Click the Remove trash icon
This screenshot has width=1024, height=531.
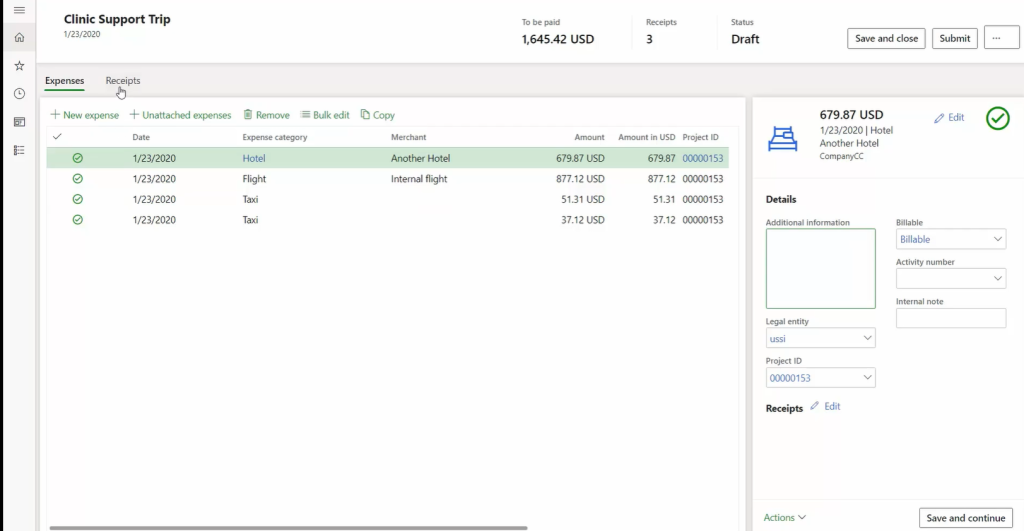(248, 115)
